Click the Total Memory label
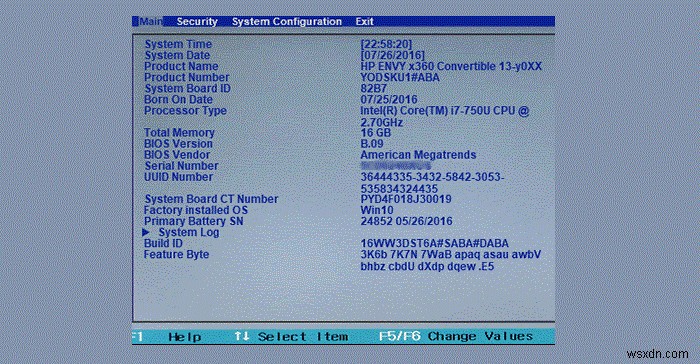 pyautogui.click(x=179, y=133)
